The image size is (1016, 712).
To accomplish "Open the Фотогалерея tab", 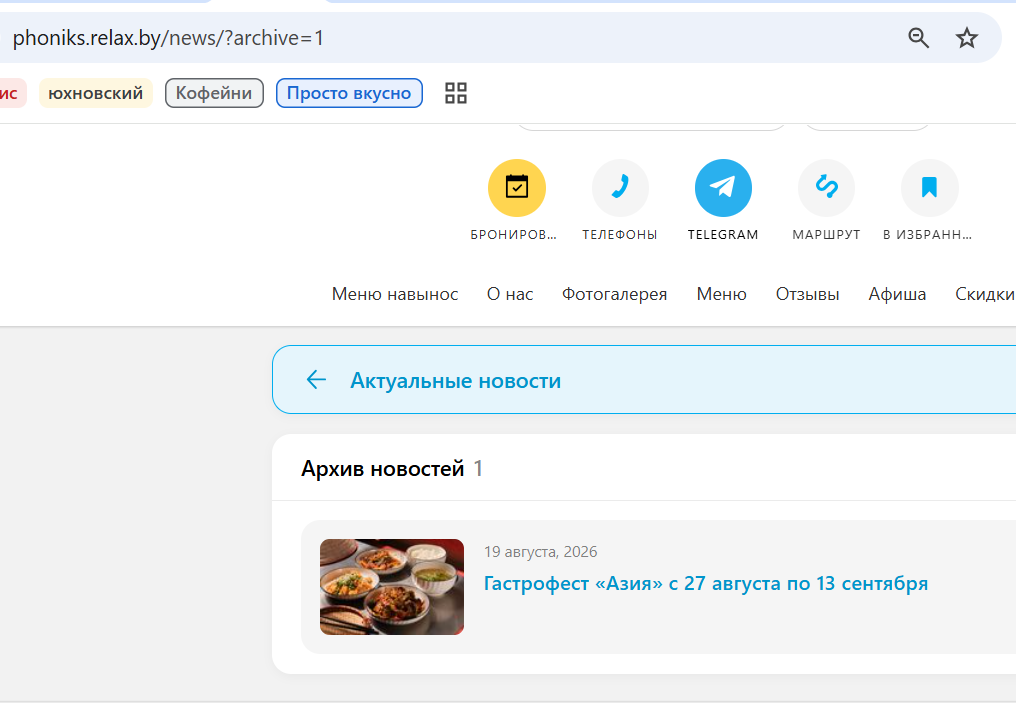I will click(614, 294).
